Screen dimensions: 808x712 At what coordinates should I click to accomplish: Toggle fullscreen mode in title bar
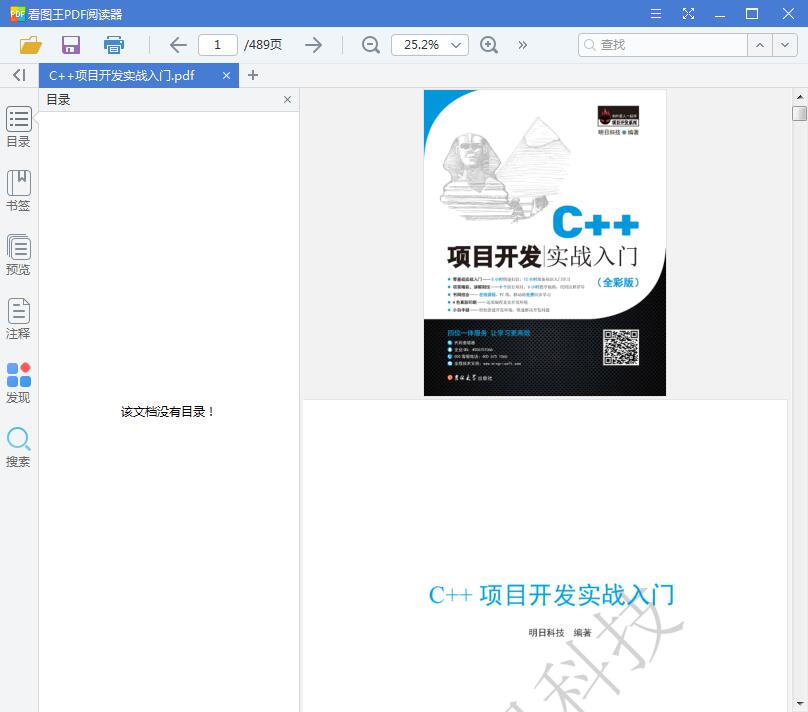pos(688,13)
